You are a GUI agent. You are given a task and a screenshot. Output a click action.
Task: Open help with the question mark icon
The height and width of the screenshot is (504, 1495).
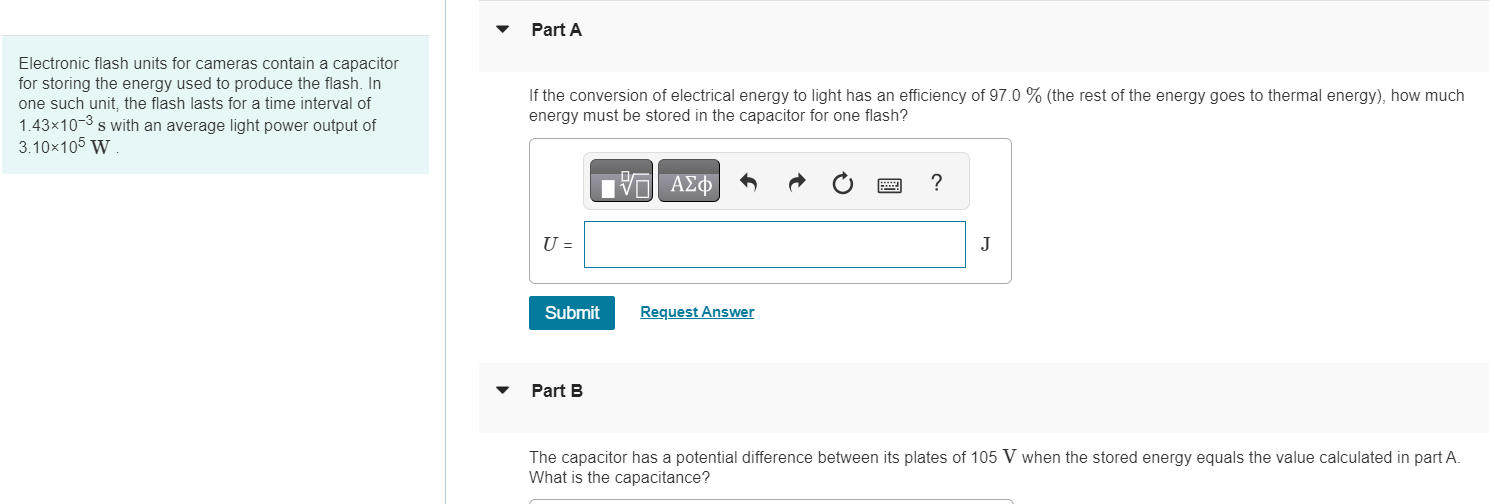click(x=936, y=182)
